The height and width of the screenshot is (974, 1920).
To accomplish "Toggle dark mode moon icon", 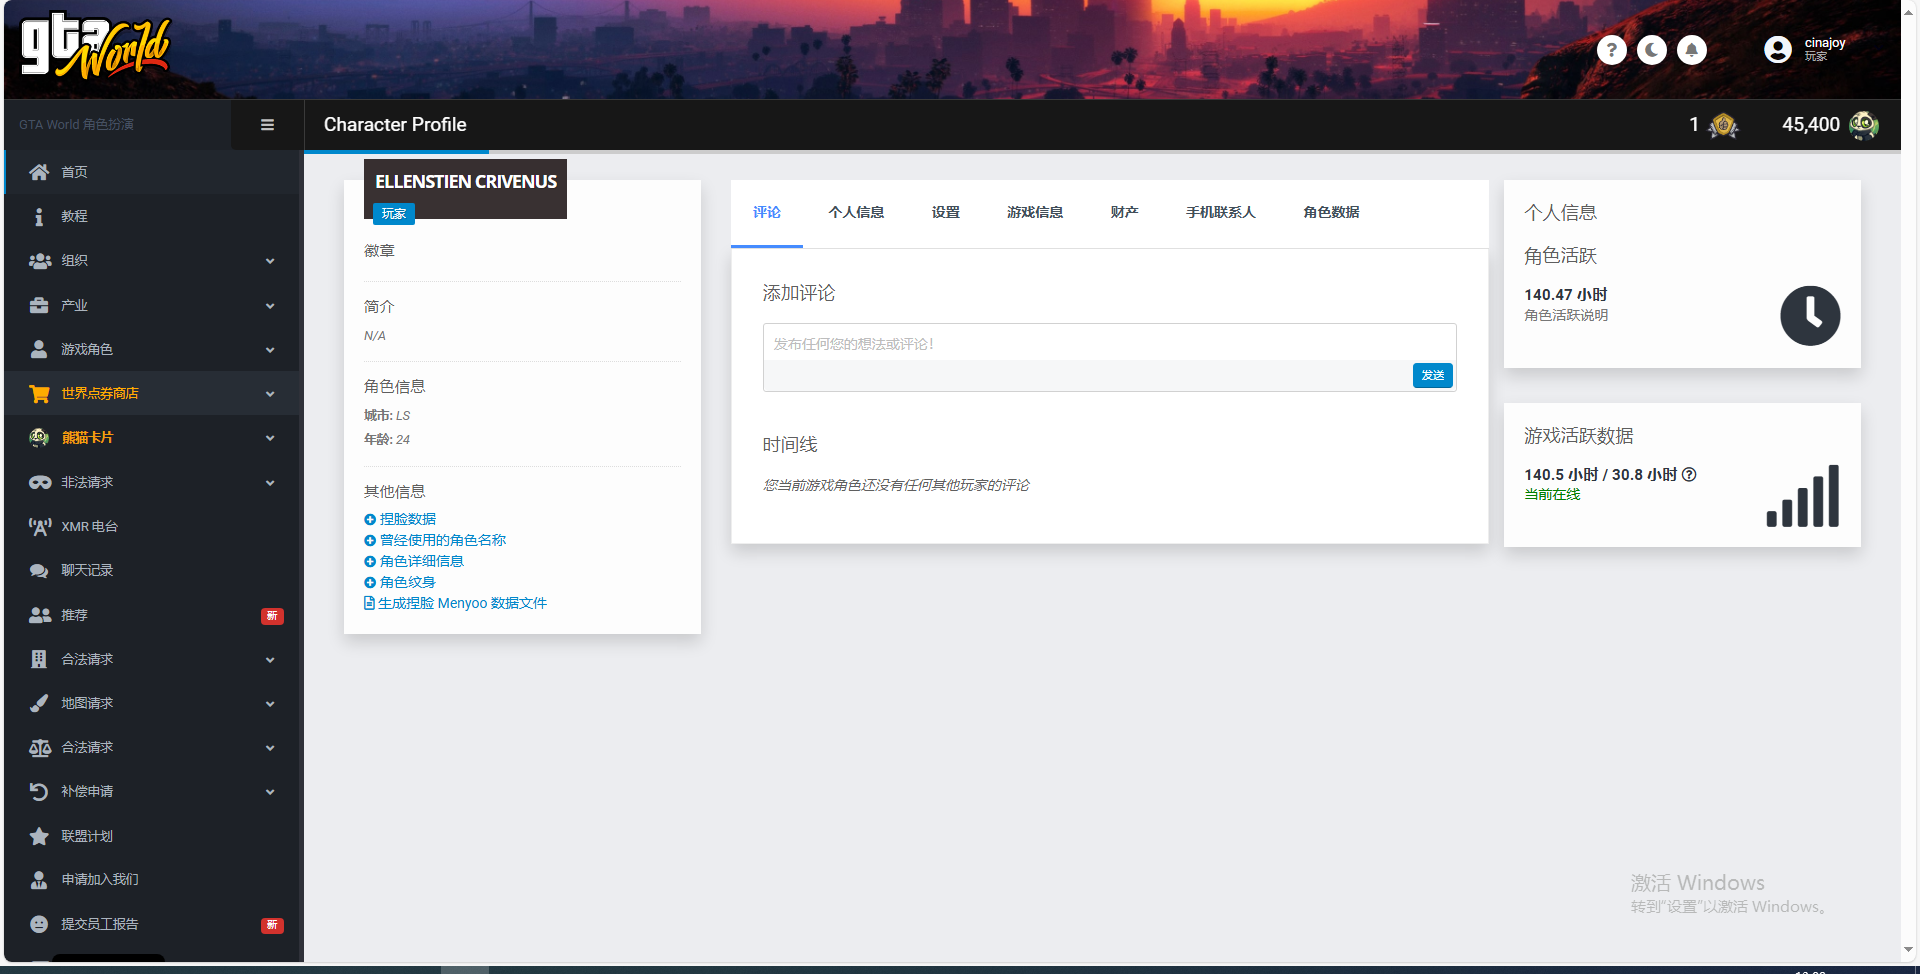I will pyautogui.click(x=1651, y=50).
